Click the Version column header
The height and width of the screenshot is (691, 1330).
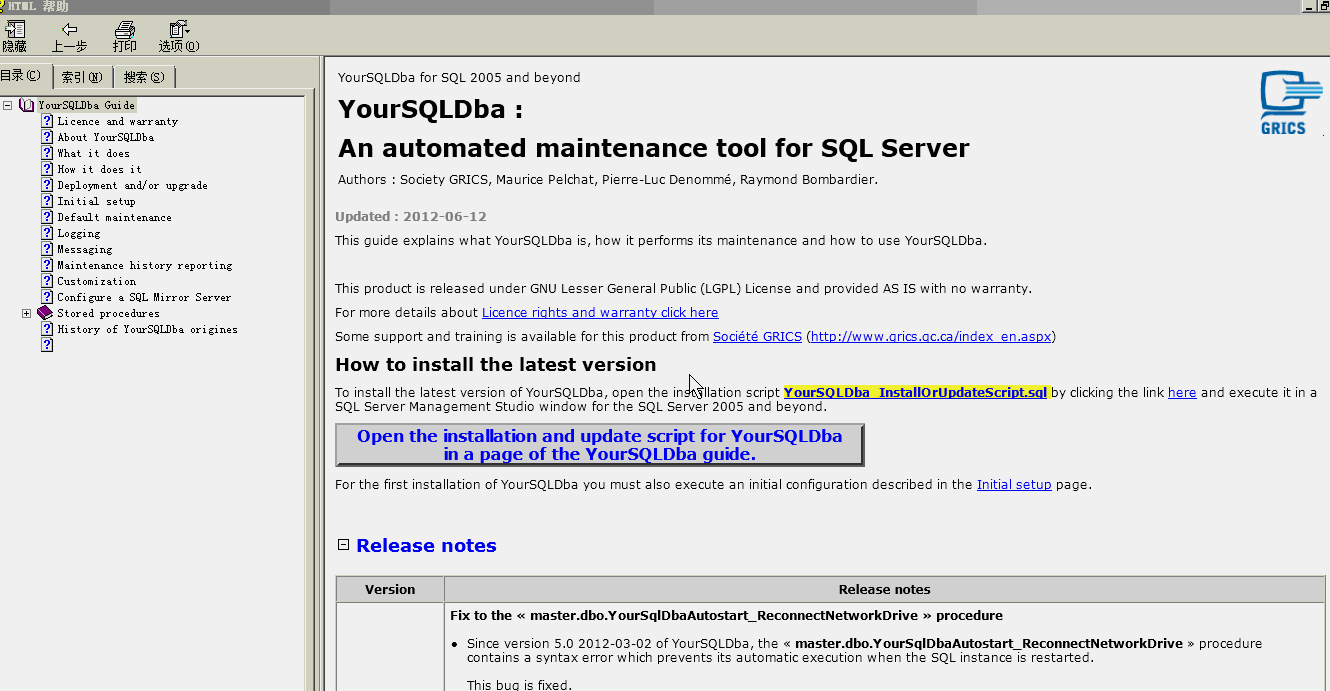point(390,589)
